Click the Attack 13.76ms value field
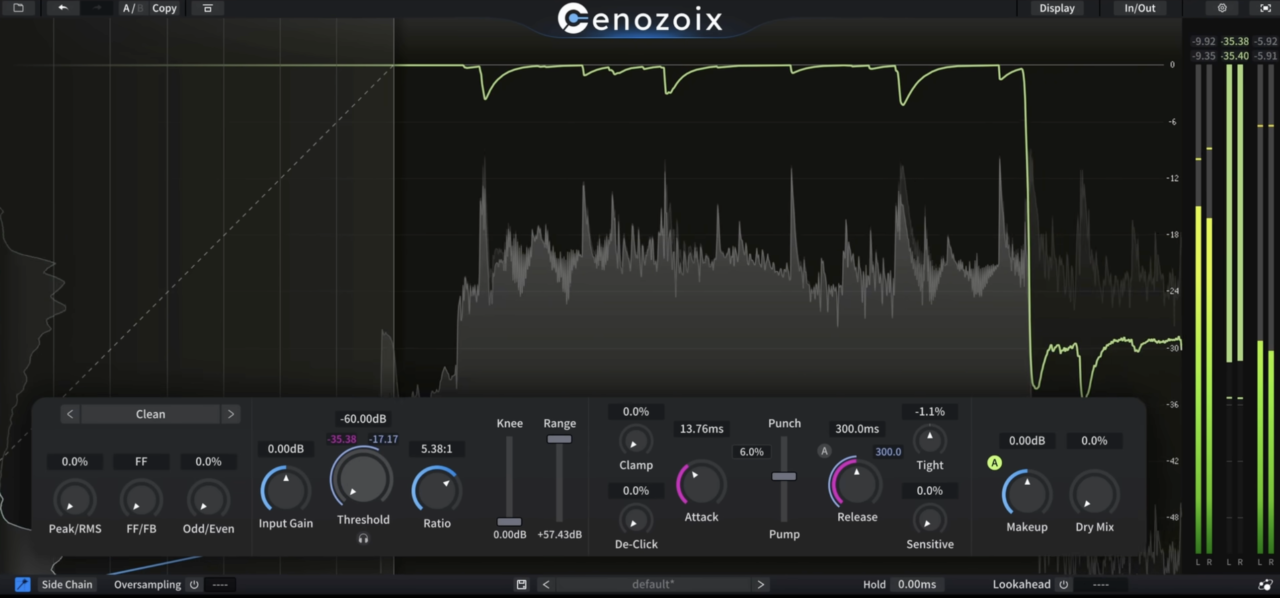The width and height of the screenshot is (1280, 598). 702,429
